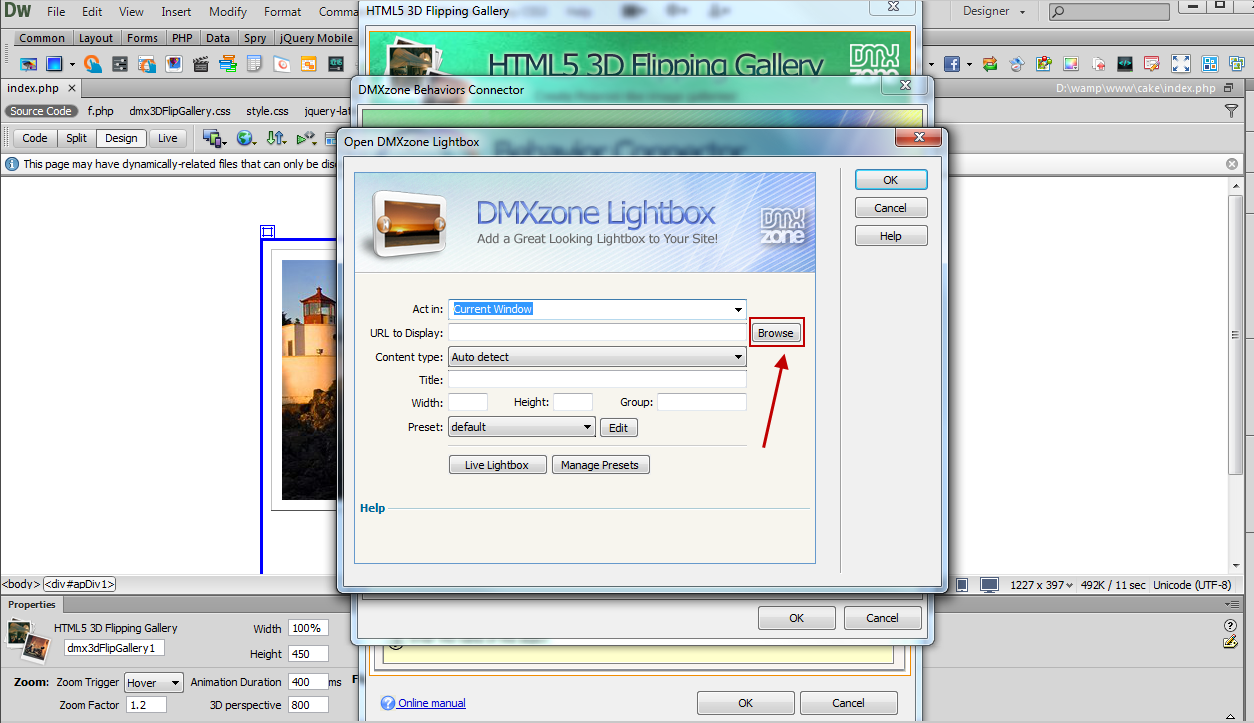Switch to Design view

tap(121, 138)
